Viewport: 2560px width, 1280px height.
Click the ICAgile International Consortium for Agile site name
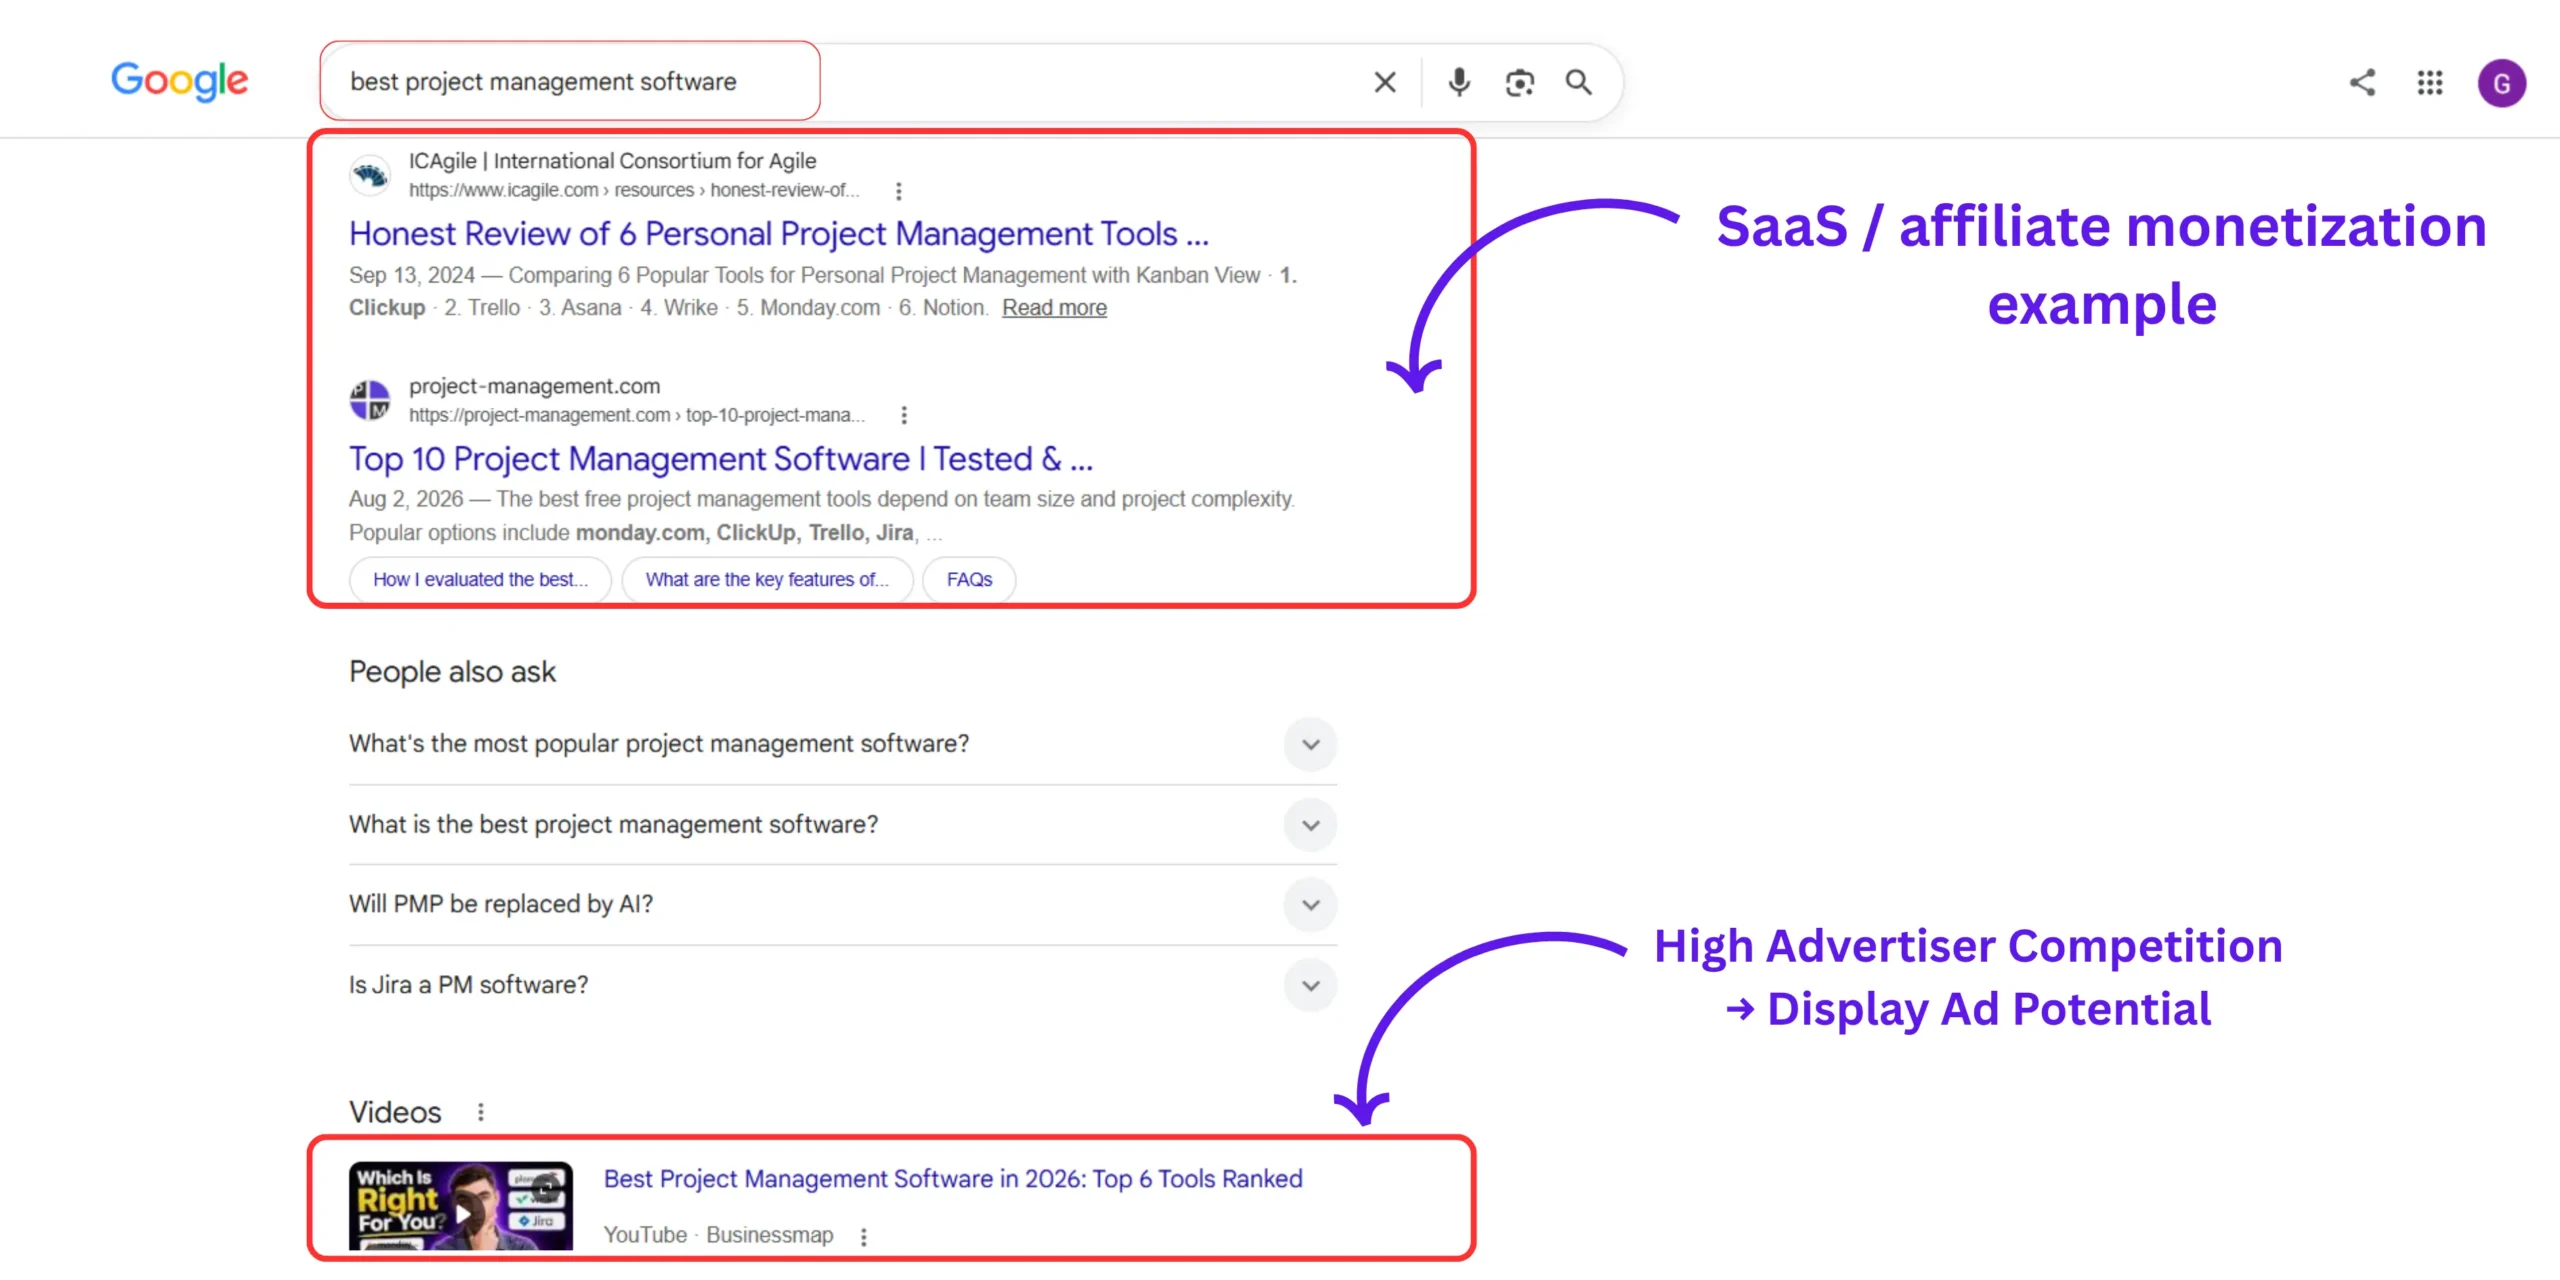coord(612,161)
